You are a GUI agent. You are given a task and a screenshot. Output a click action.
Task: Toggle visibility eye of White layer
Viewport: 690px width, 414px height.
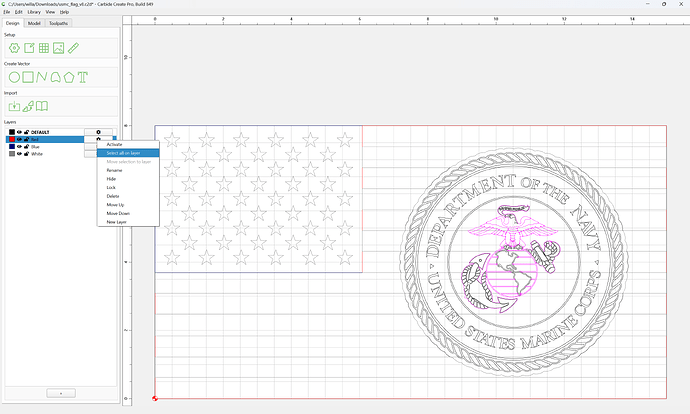tap(19, 154)
